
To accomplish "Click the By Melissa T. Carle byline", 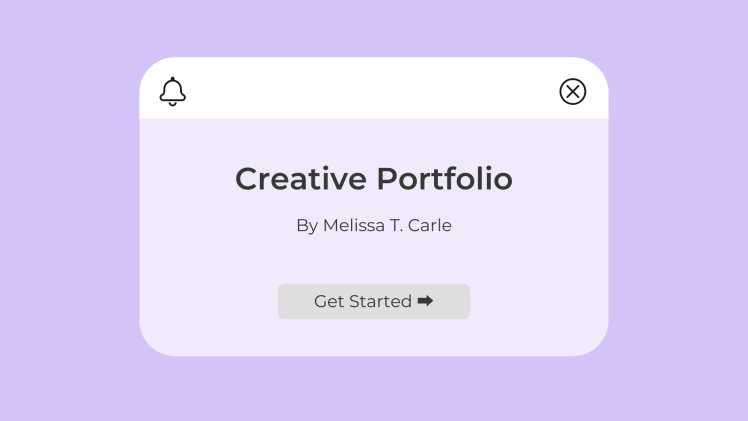I will [x=374, y=226].
